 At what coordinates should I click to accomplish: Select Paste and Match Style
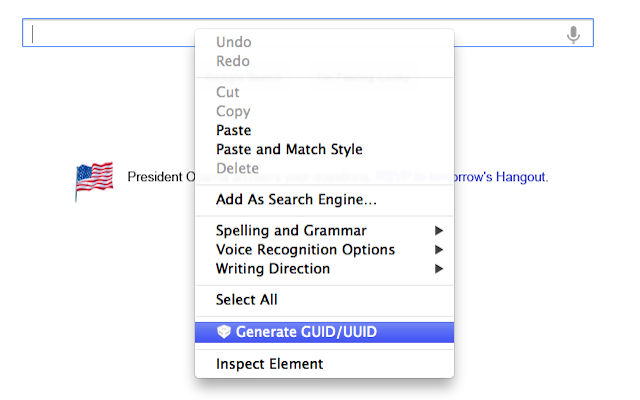coord(289,149)
